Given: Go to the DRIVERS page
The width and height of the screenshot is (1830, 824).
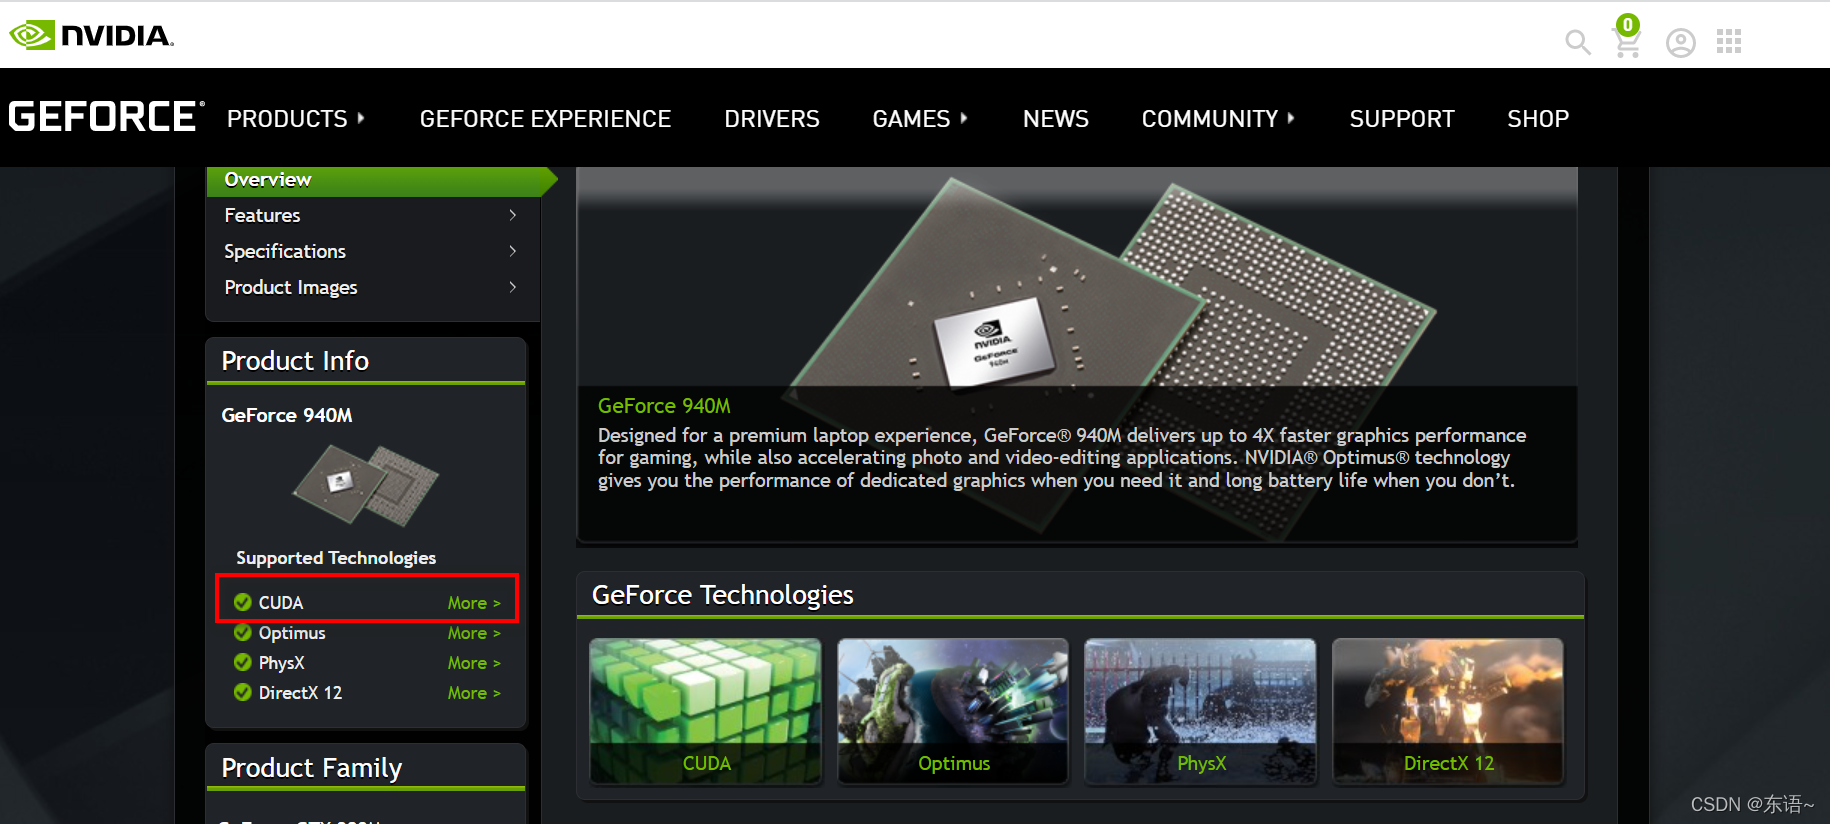Looking at the screenshot, I should tap(772, 119).
